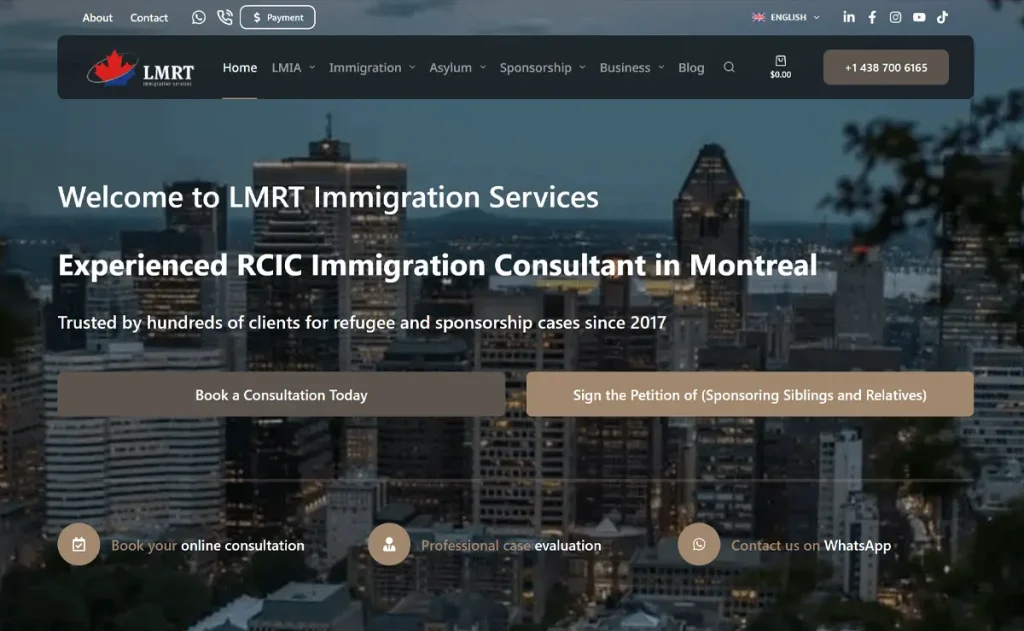This screenshot has width=1024, height=631.
Task: Open the Instagram profile icon
Action: pyautogui.click(x=895, y=17)
